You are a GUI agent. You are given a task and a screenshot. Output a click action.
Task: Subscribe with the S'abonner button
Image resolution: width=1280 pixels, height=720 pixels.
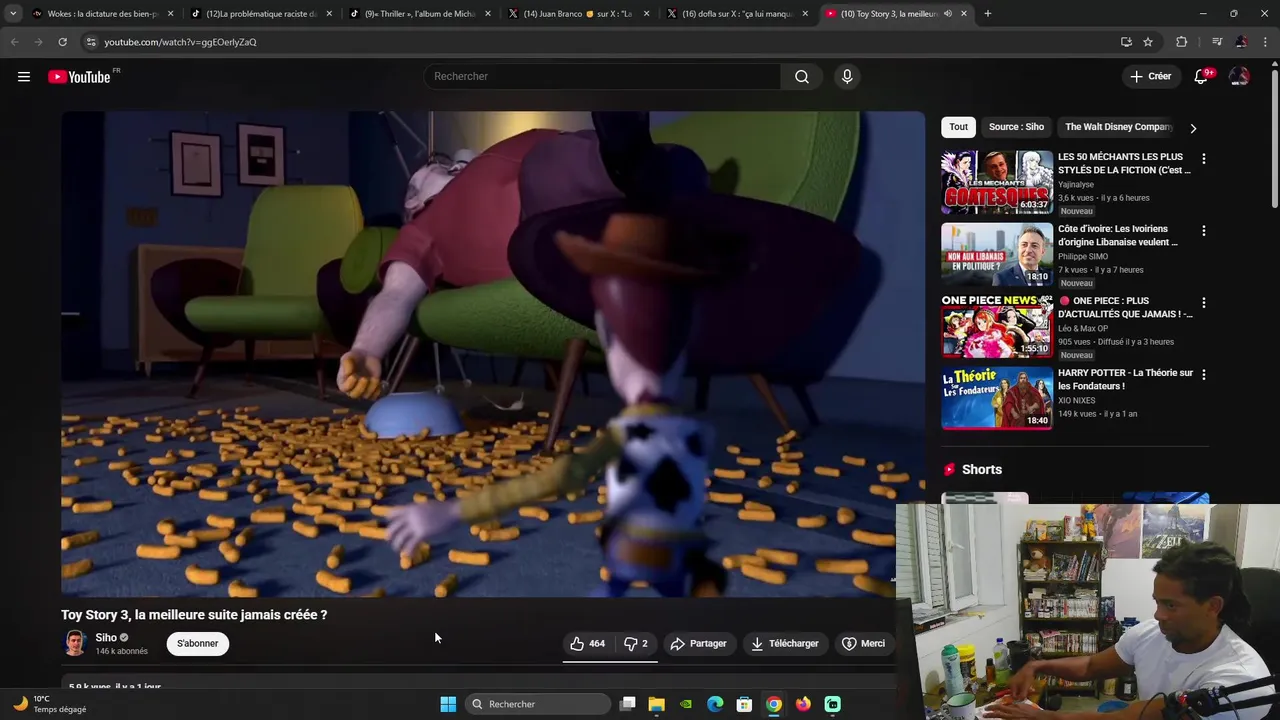click(x=197, y=643)
